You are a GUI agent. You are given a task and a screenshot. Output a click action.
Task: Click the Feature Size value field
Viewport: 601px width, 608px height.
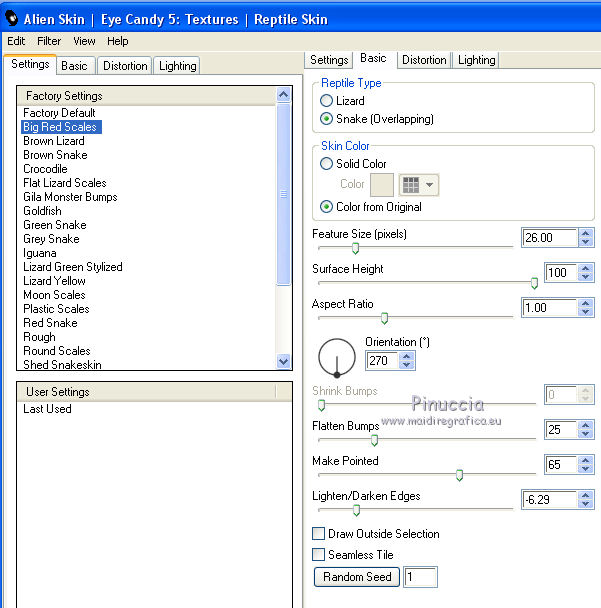(x=550, y=237)
